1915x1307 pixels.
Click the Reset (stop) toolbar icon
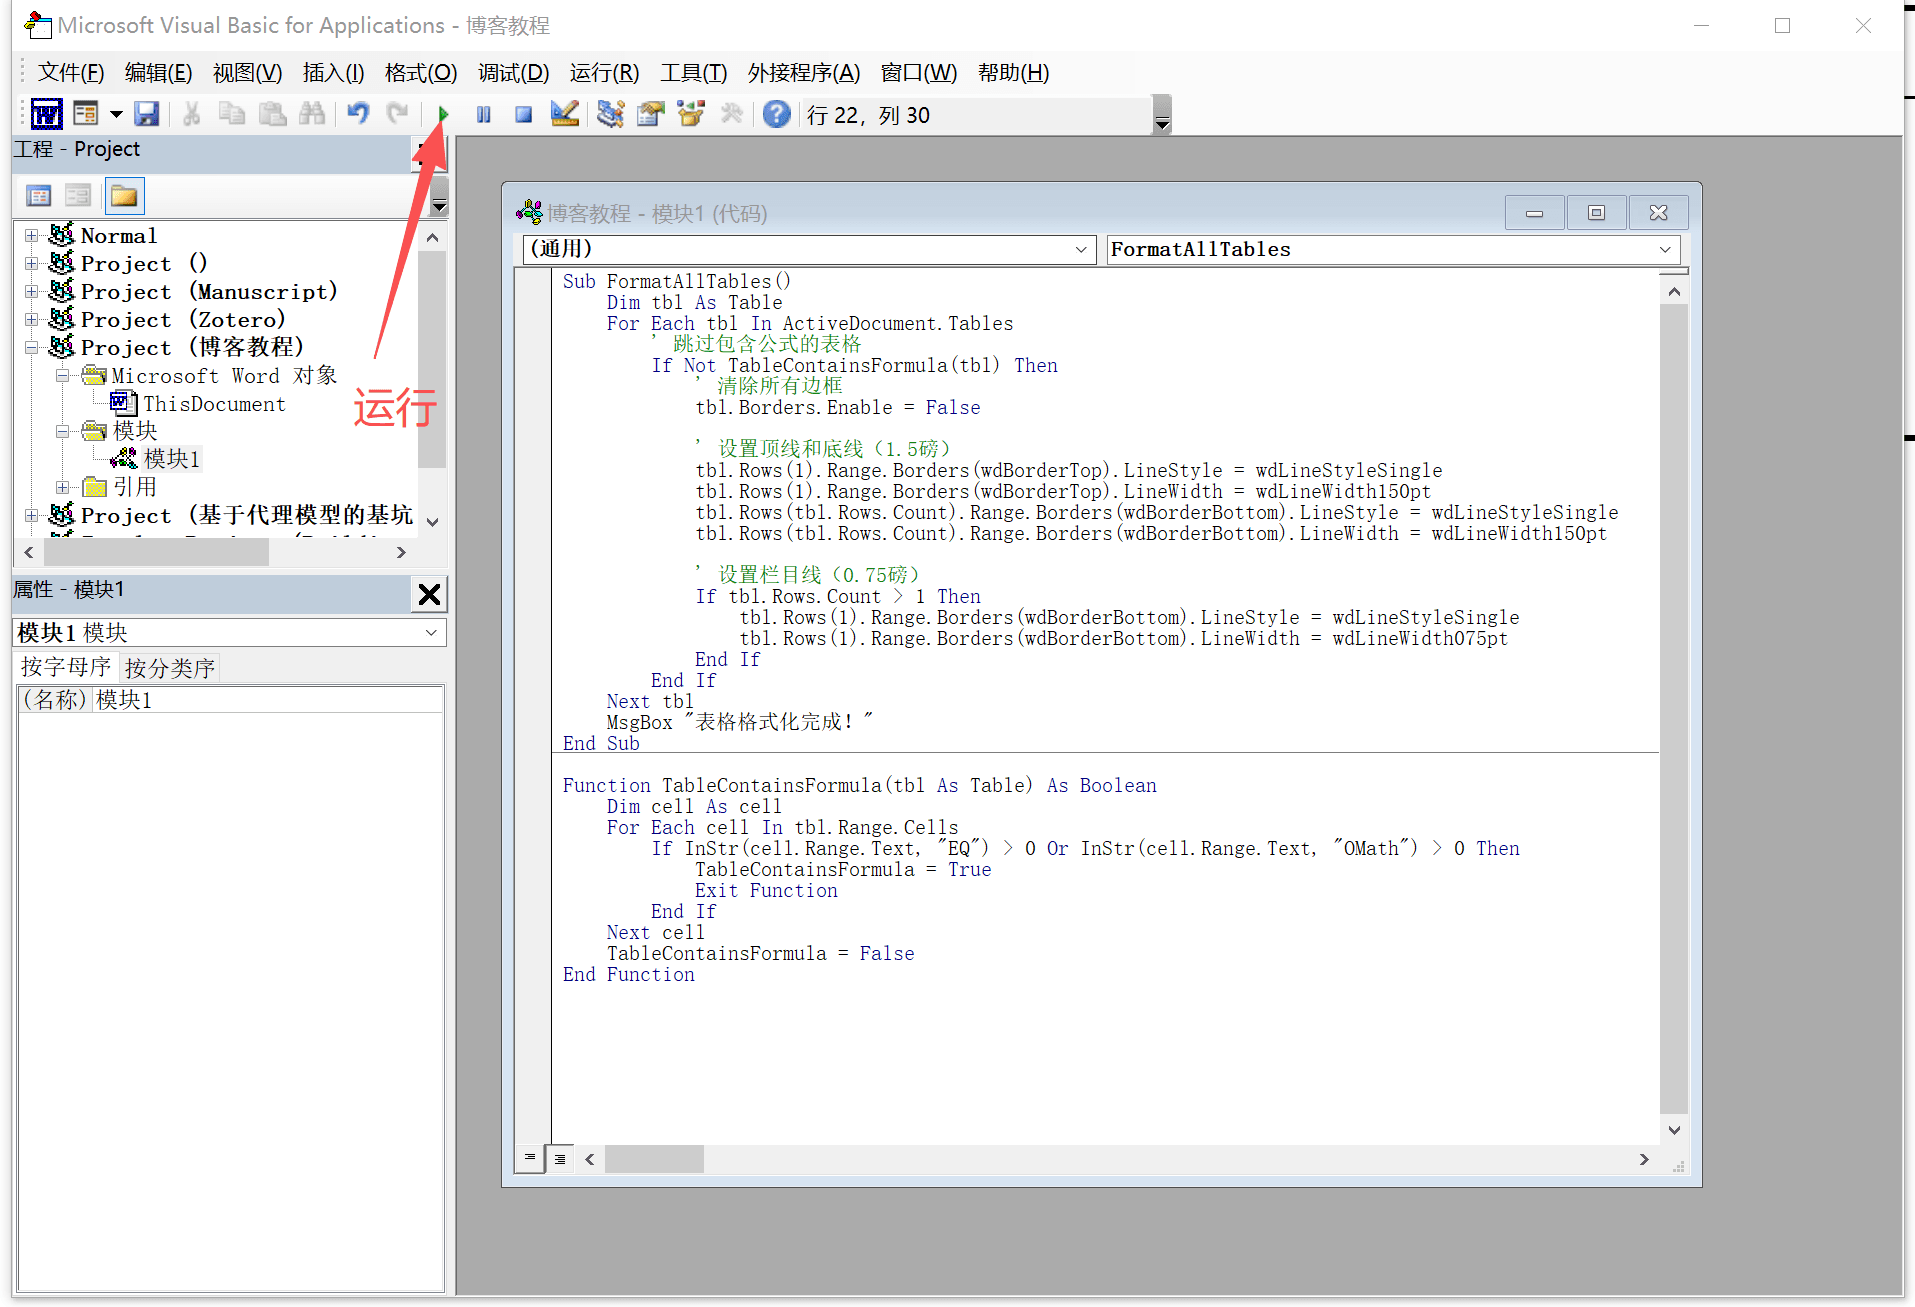(523, 115)
